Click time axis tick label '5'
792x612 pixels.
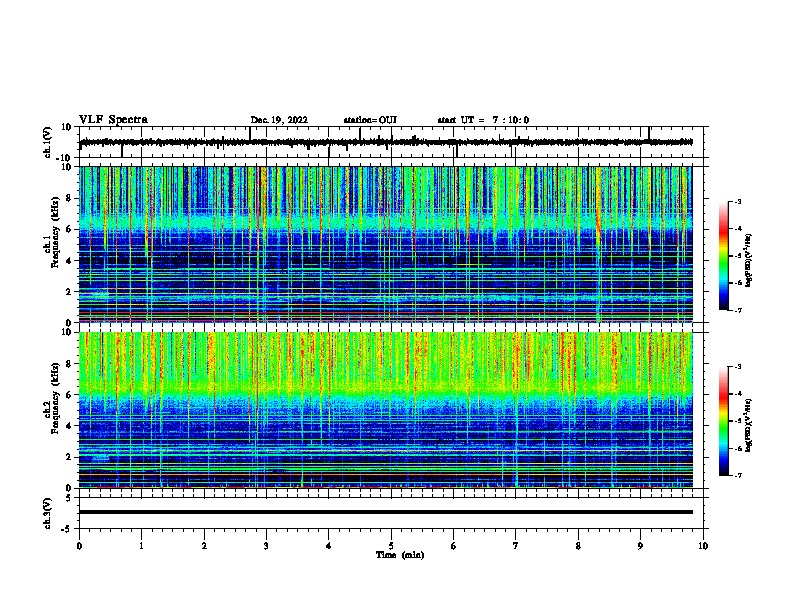[391, 546]
